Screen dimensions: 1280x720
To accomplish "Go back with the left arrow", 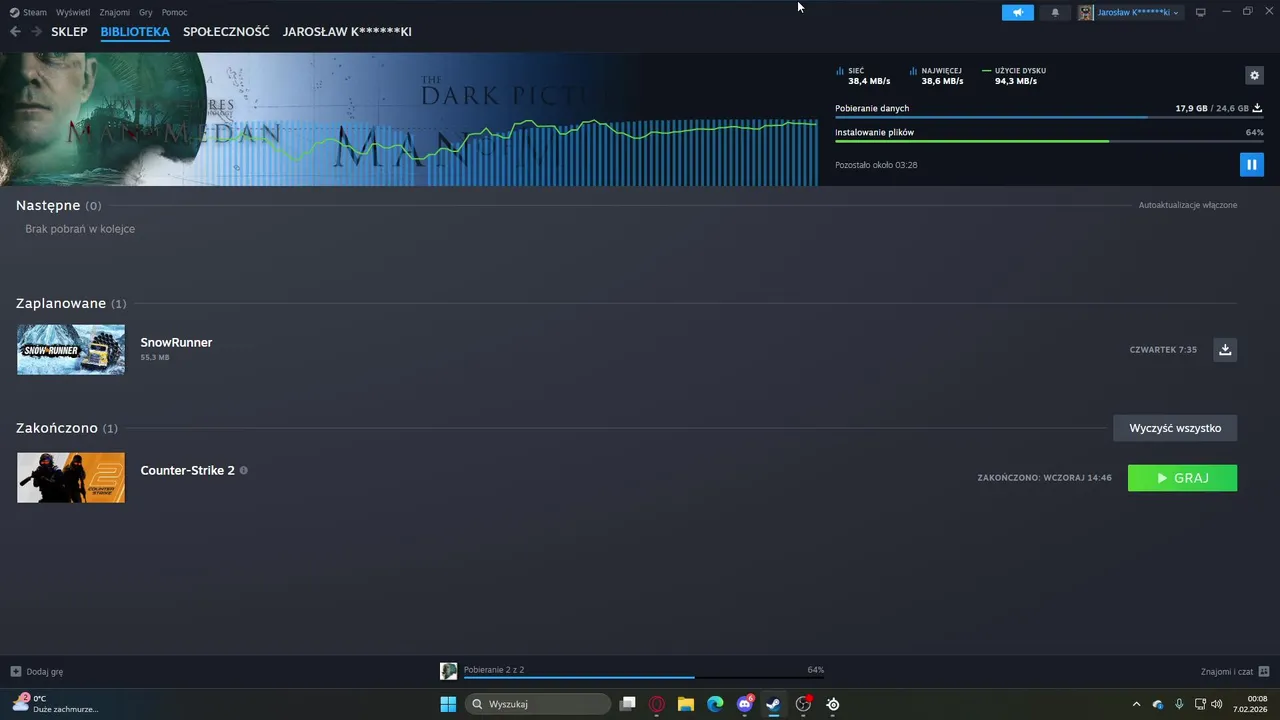I will (14, 31).
